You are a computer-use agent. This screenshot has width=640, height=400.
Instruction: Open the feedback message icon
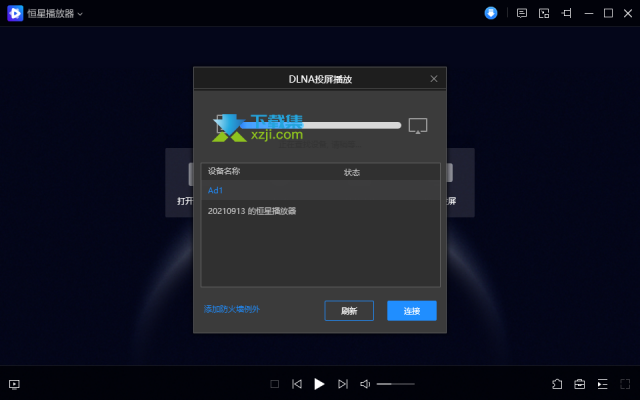point(522,13)
